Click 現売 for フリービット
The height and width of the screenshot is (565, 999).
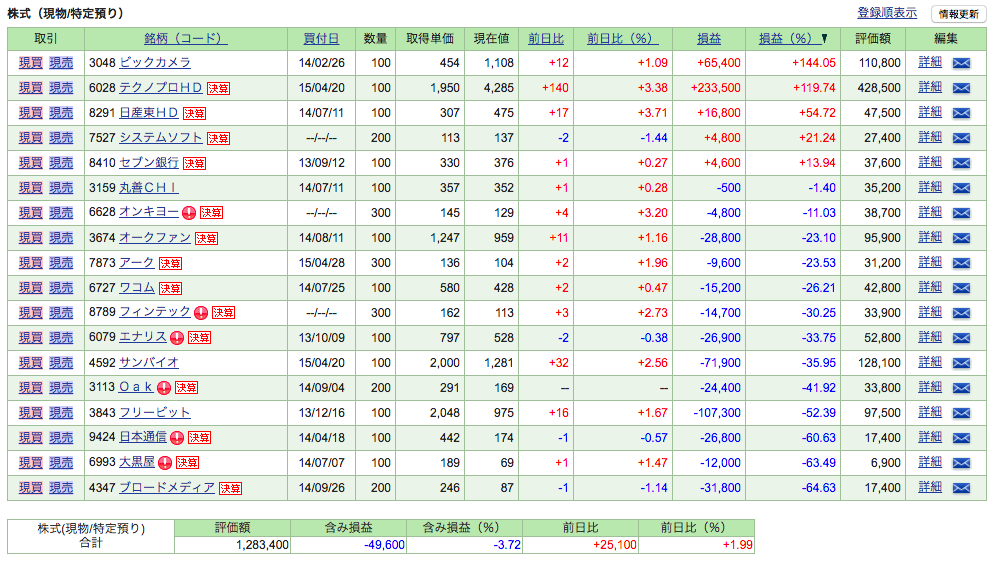pyautogui.click(x=61, y=413)
